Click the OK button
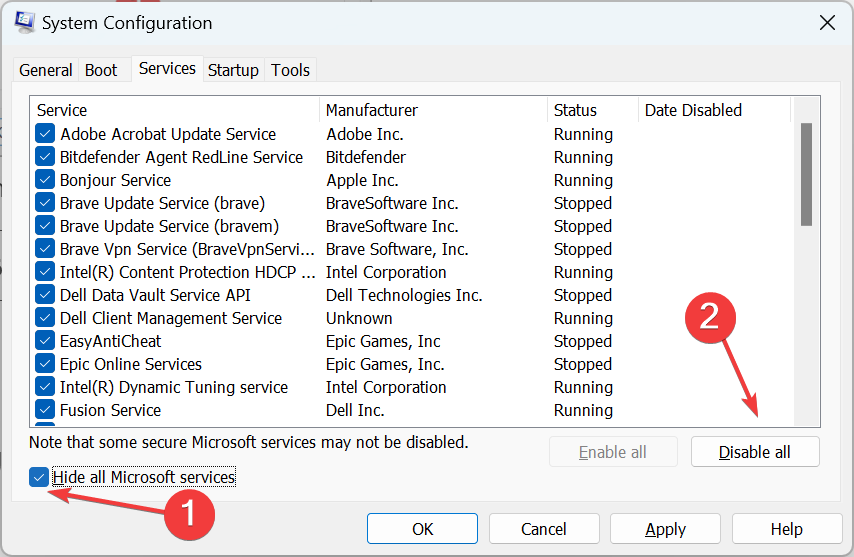This screenshot has width=854, height=557. [422, 529]
